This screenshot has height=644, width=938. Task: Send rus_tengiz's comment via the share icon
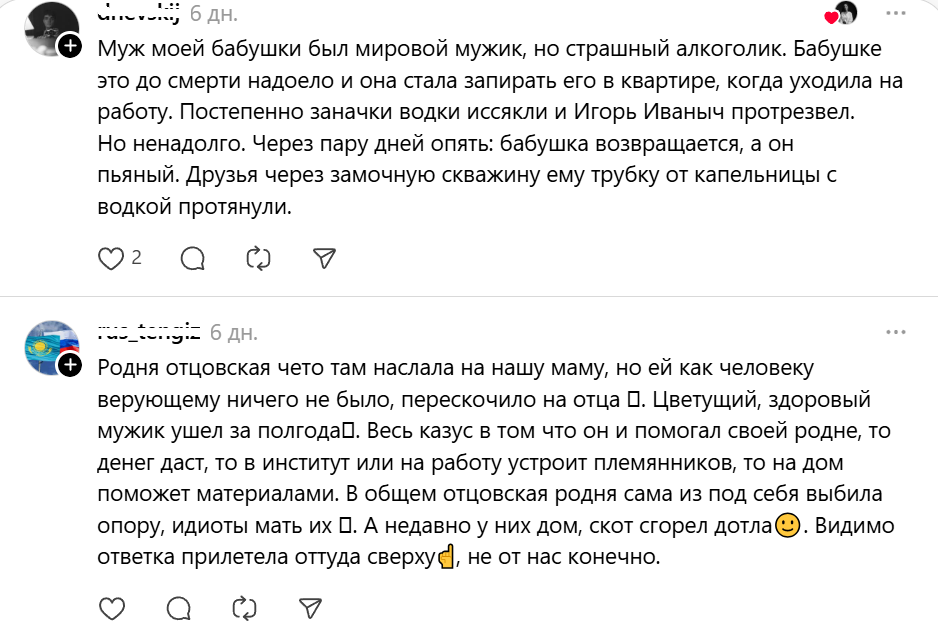click(x=311, y=606)
